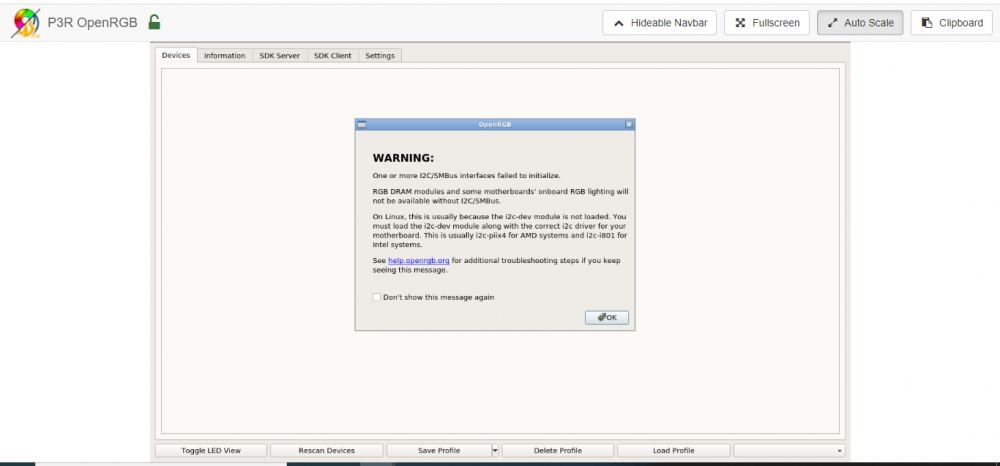Image resolution: width=1000 pixels, height=466 pixels.
Task: Click the WARNING: heading text
Action: coord(403,158)
